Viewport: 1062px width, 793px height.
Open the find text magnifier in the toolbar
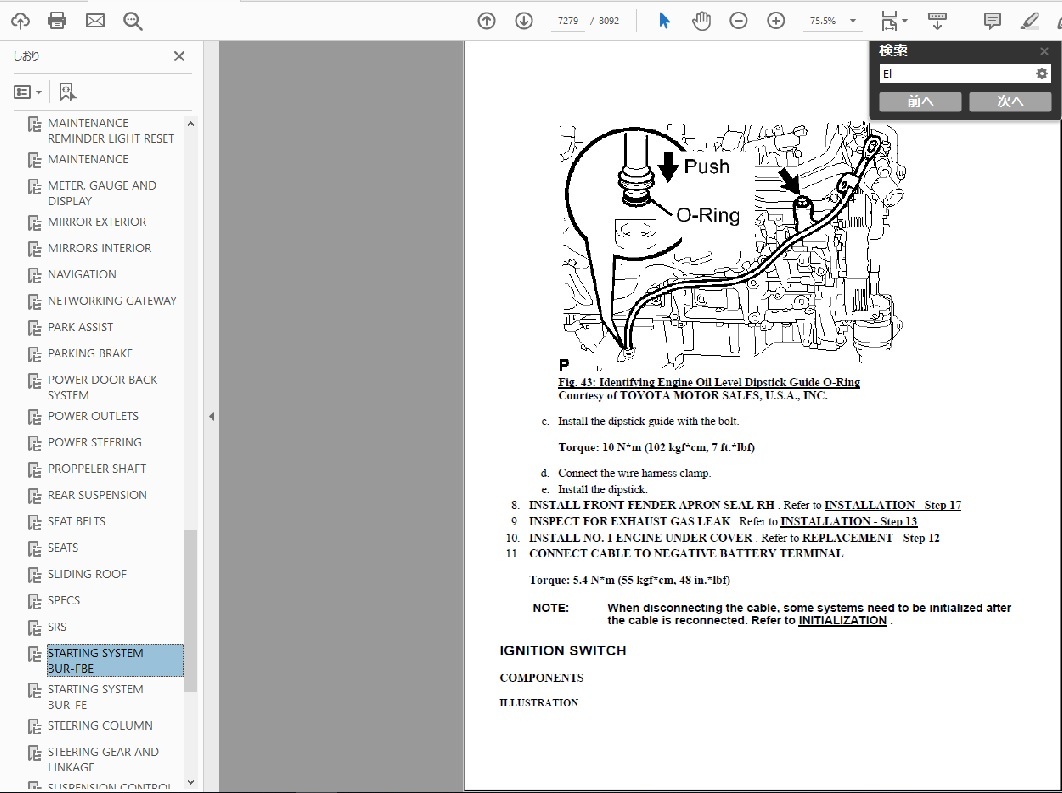pos(133,21)
